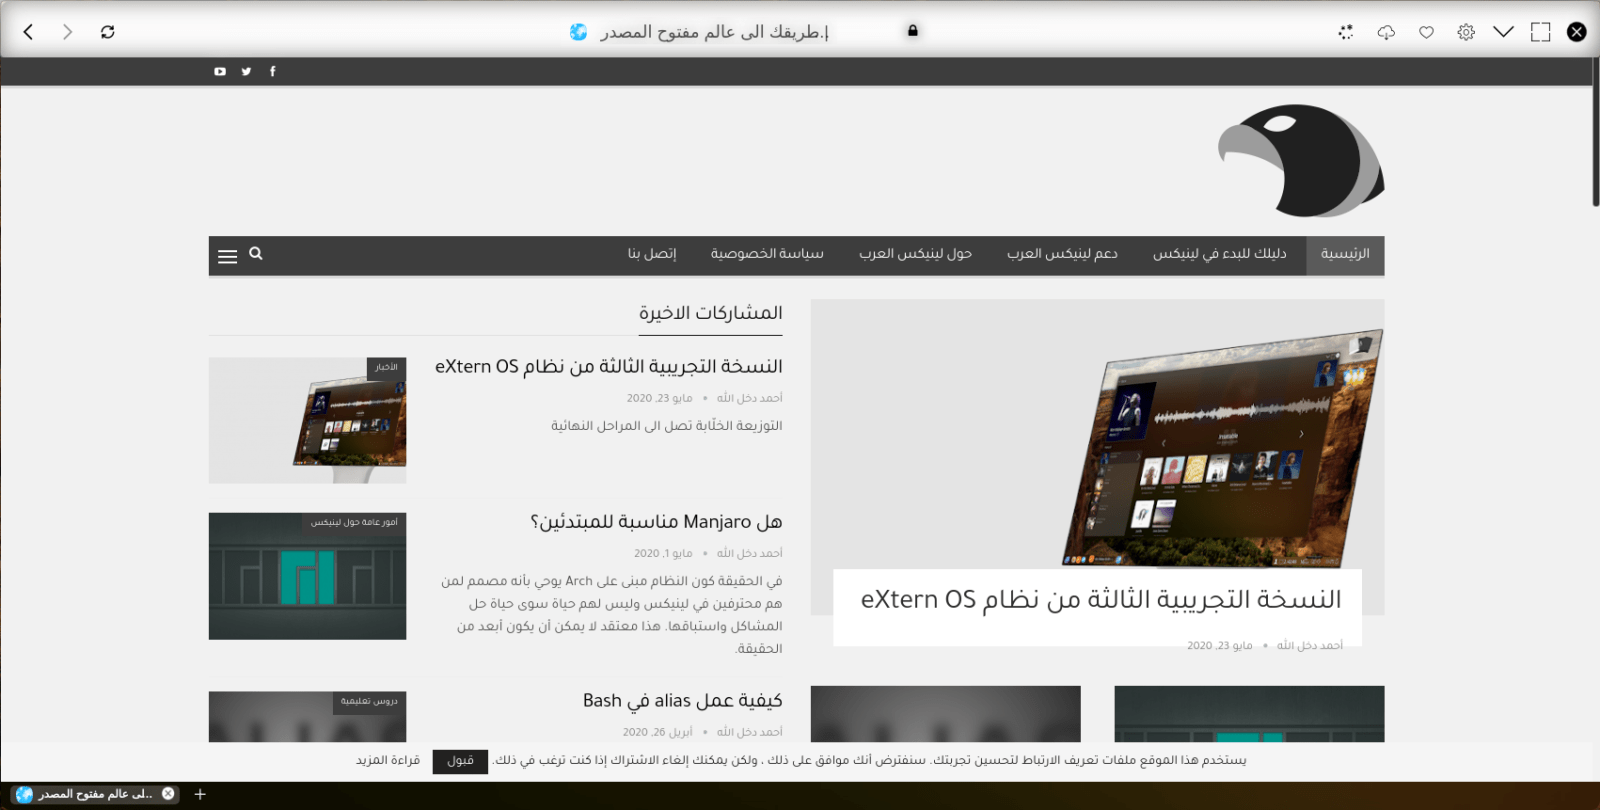
Task: Click the أمور عامة حول لينيكس category tag
Action: click(x=354, y=522)
